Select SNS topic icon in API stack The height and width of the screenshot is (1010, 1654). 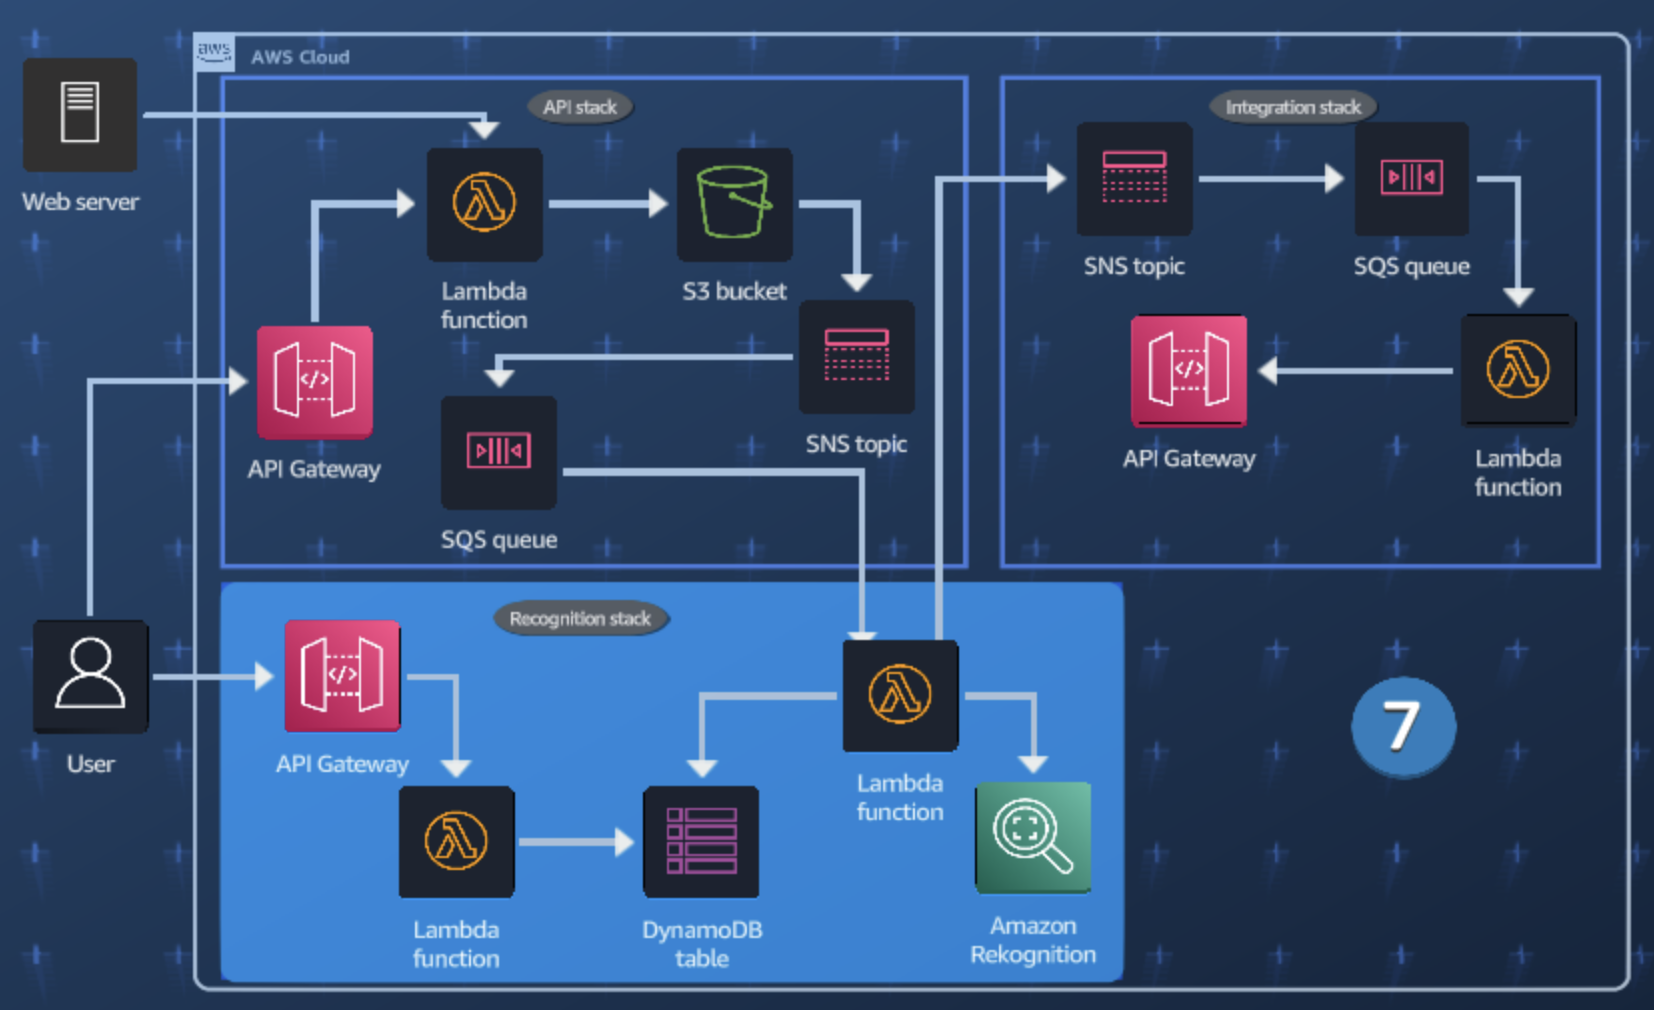click(857, 357)
